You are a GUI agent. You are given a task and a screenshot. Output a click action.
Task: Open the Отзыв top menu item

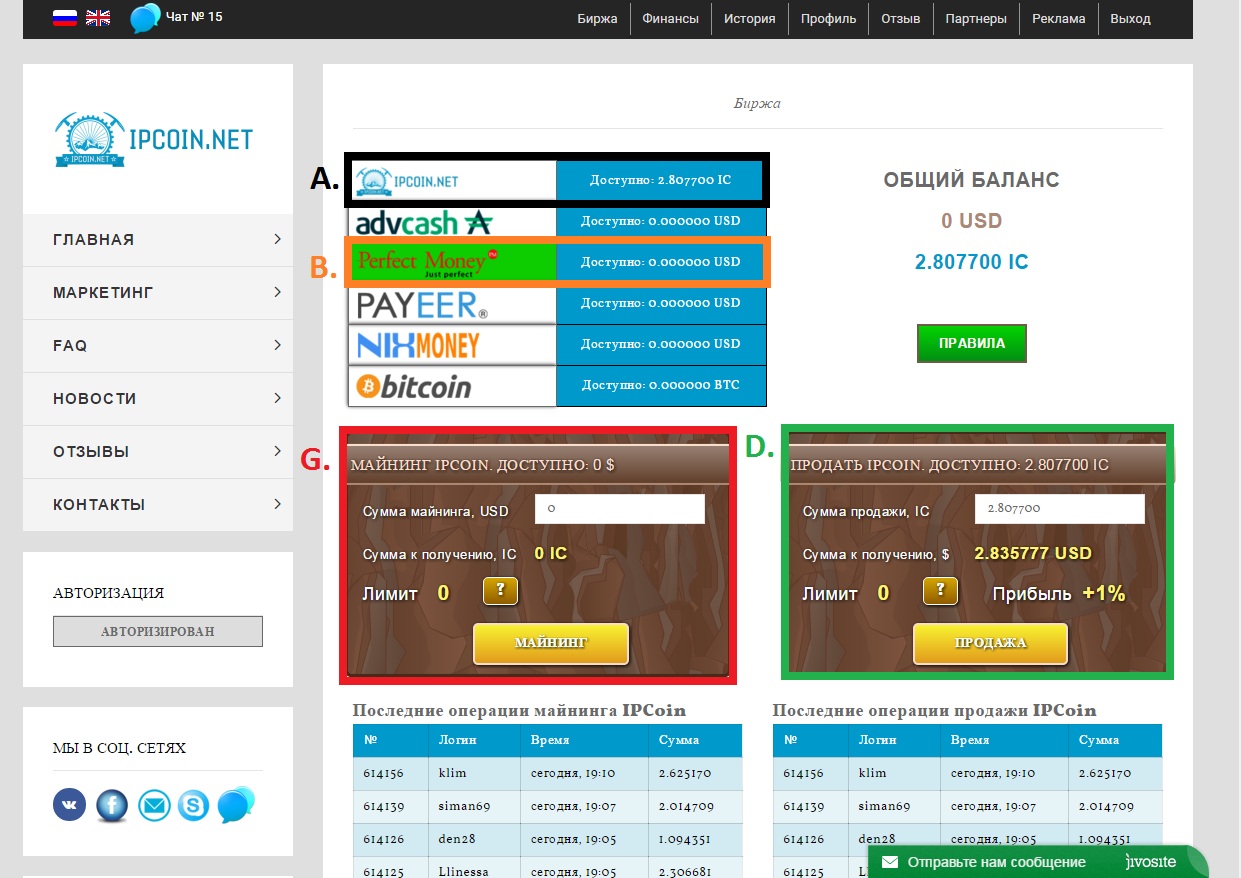[901, 18]
